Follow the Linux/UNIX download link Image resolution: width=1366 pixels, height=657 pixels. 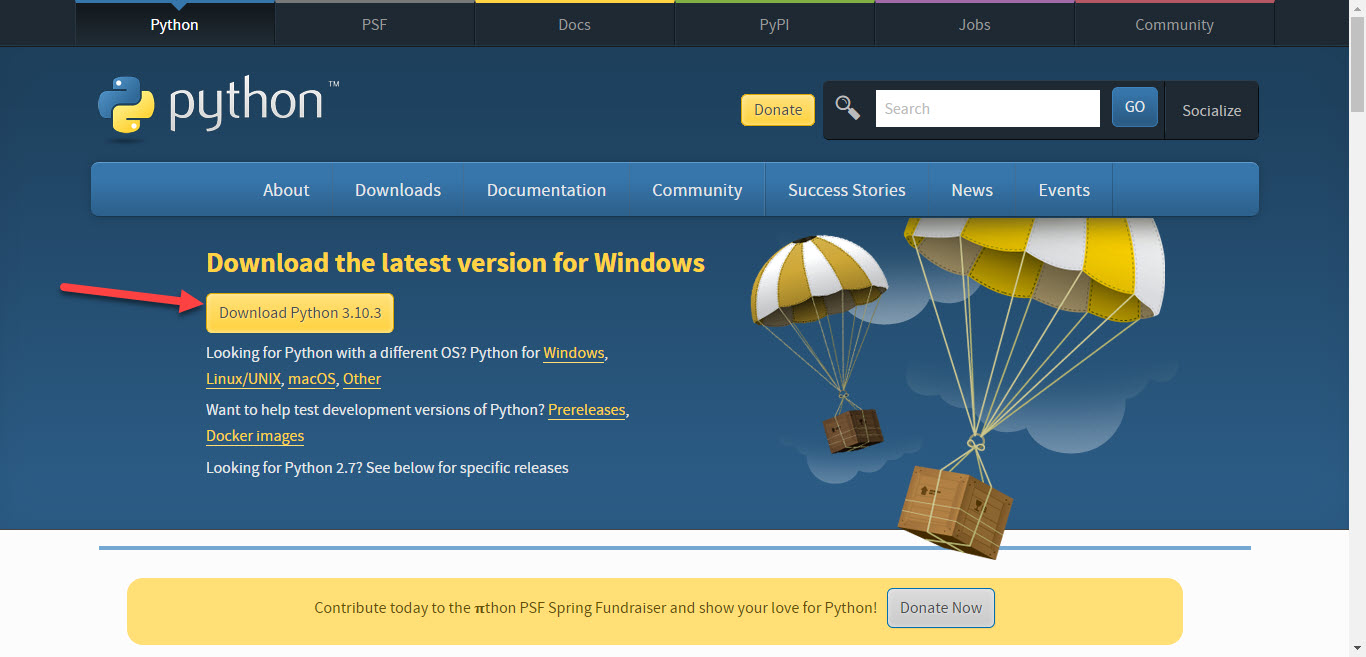pos(243,379)
